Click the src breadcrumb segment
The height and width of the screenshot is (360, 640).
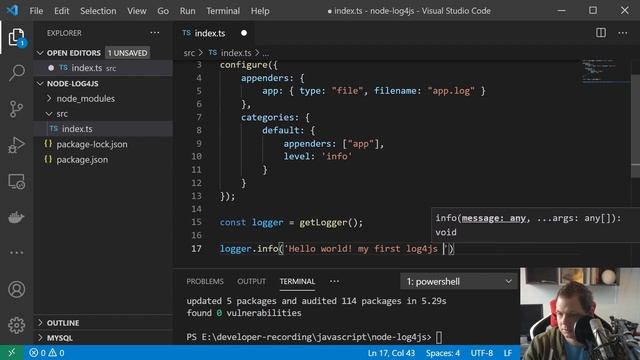pyautogui.click(x=189, y=53)
